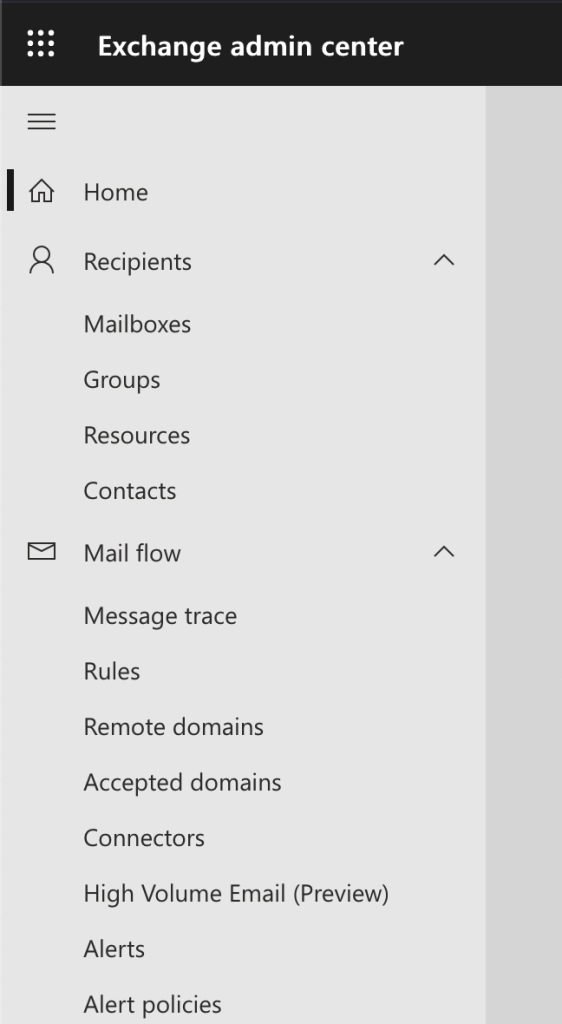This screenshot has height=1024, width=562.
Task: Click the Home house icon
Action: pos(41,191)
